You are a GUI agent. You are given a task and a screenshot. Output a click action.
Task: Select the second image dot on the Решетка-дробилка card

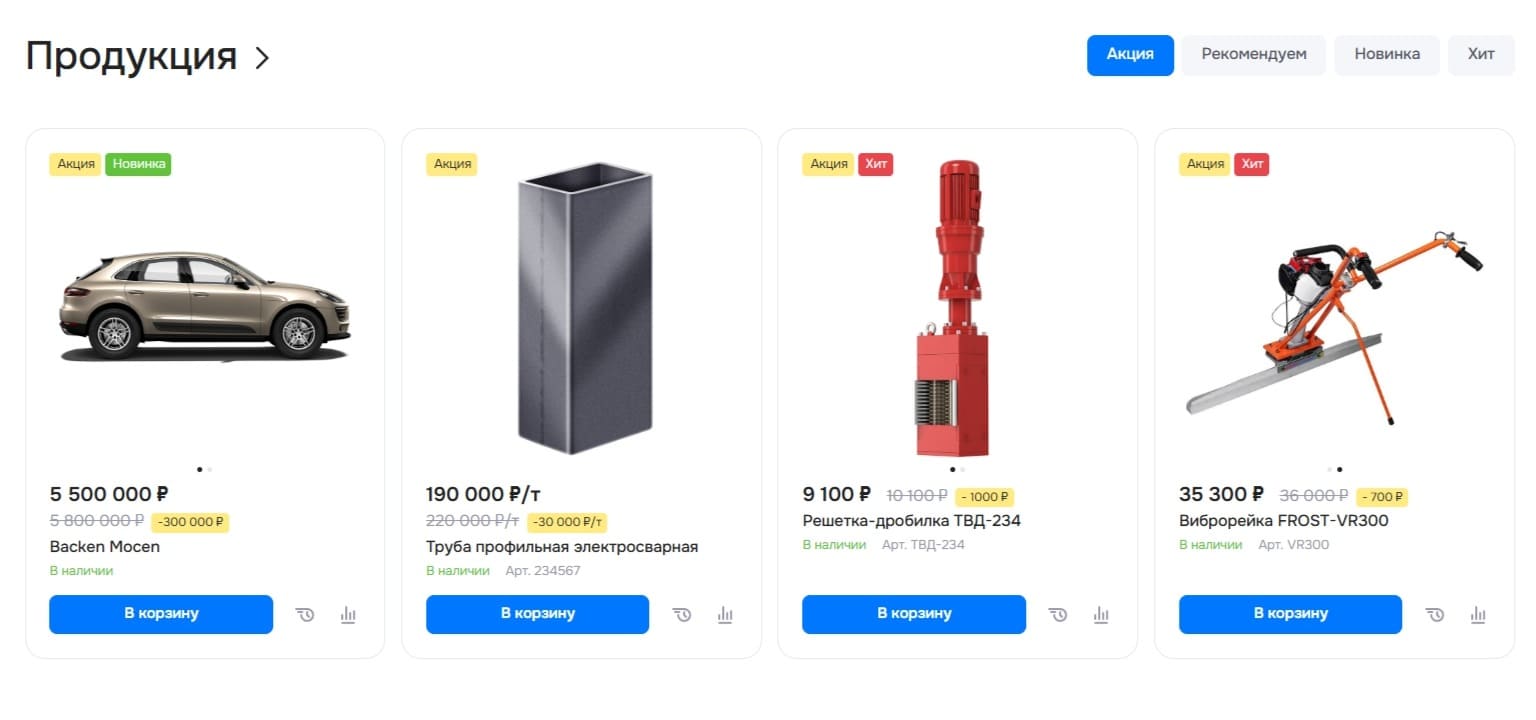click(962, 469)
